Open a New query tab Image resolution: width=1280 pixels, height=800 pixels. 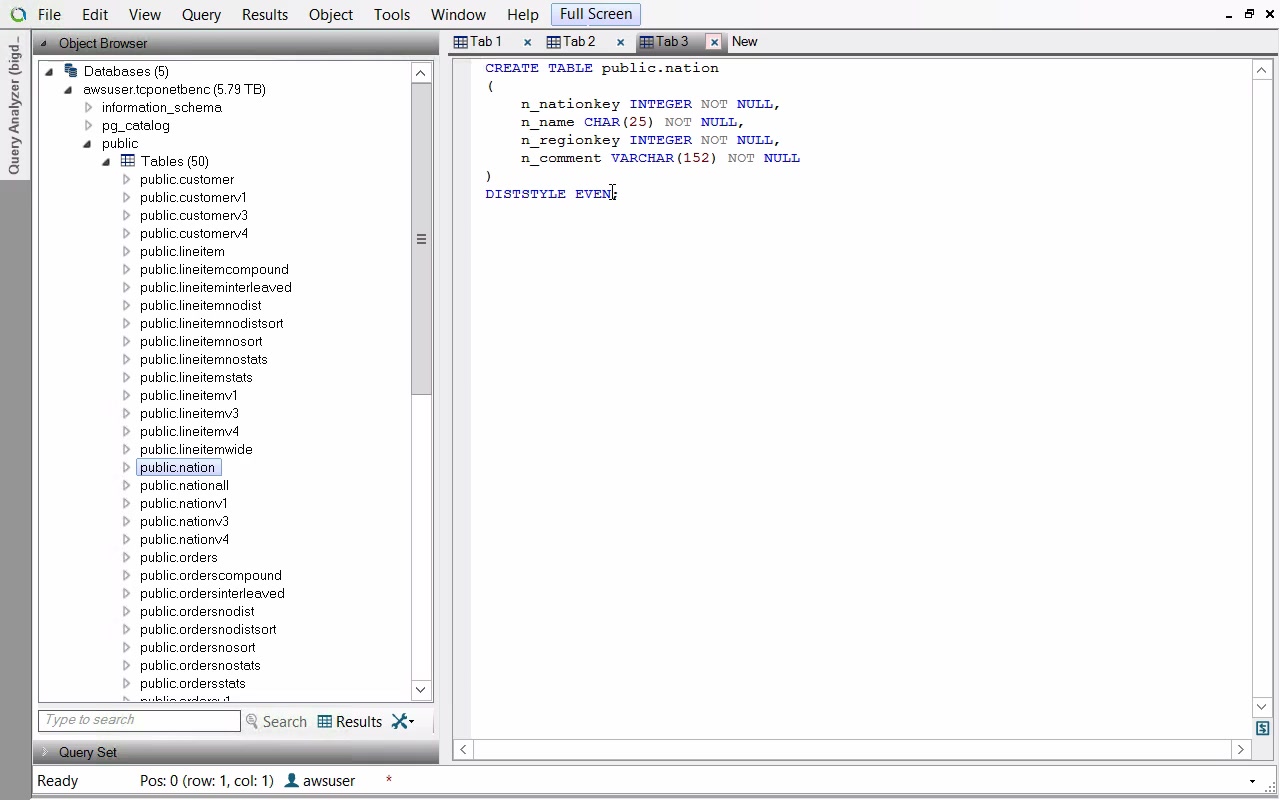click(x=744, y=42)
